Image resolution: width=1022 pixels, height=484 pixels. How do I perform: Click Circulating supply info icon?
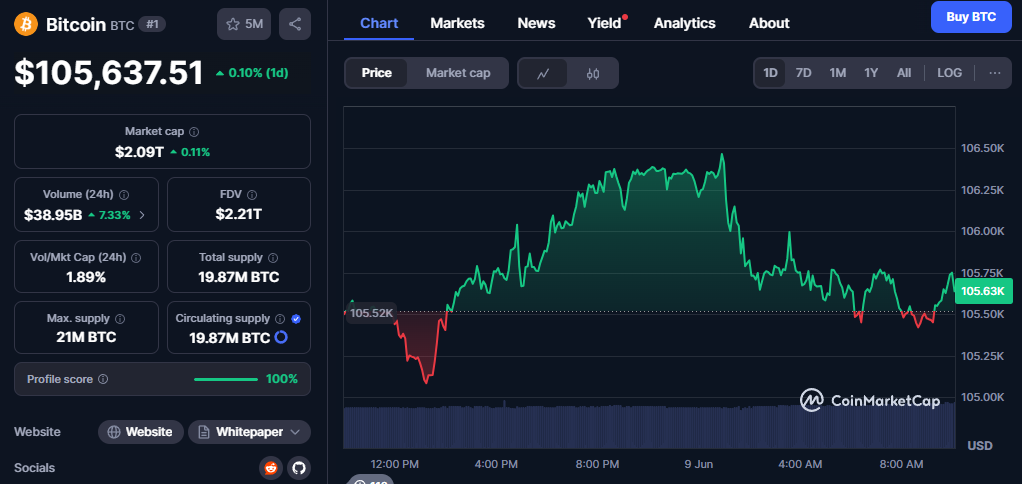point(280,319)
